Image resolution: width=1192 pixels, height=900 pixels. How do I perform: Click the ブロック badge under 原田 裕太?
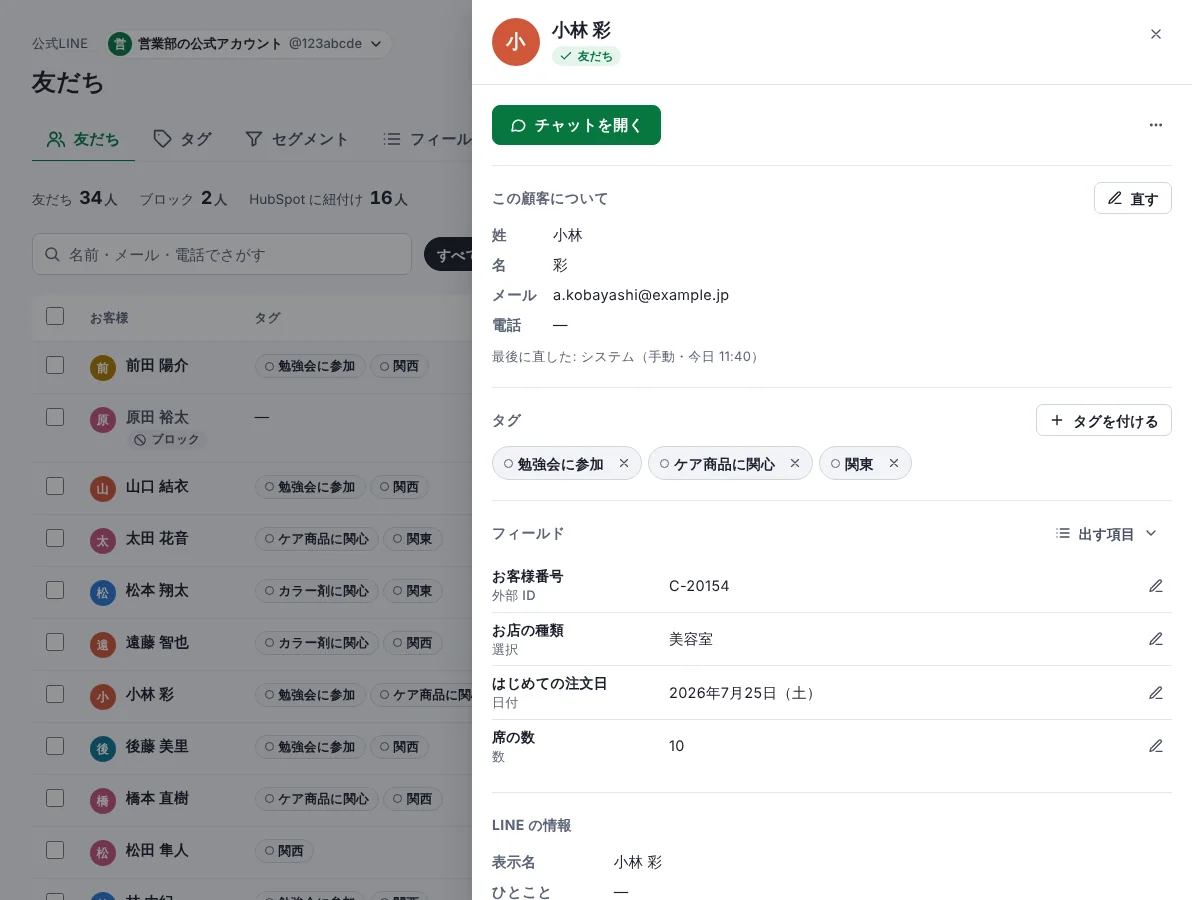[x=166, y=439]
